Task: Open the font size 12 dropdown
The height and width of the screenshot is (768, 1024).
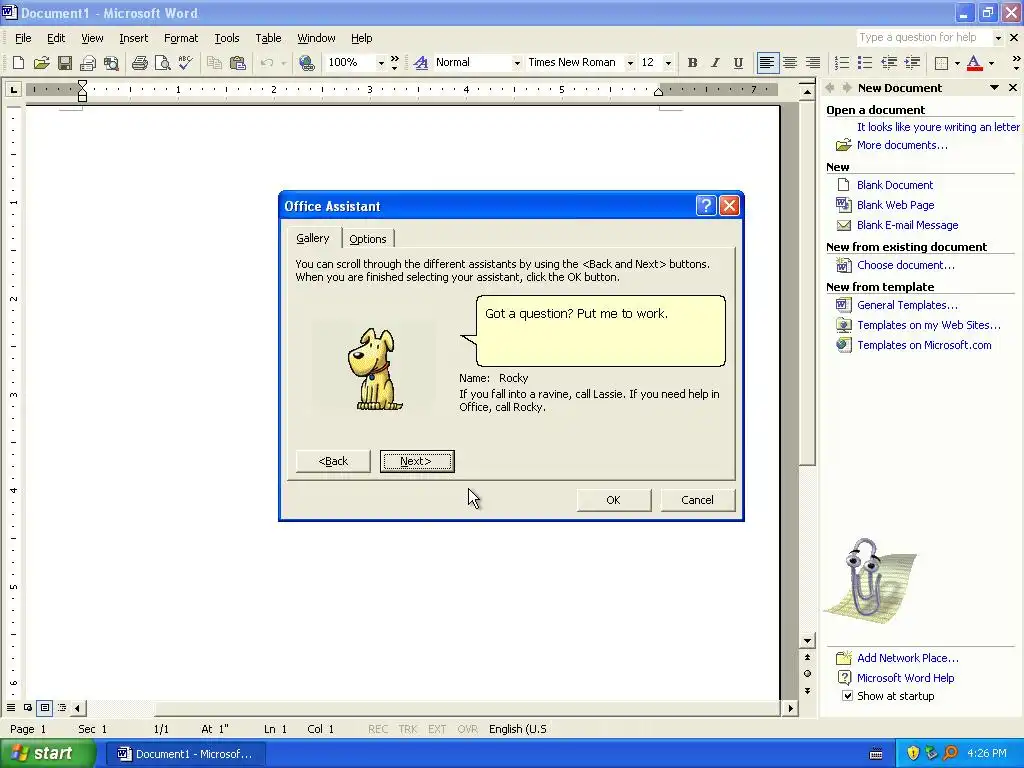Action: click(667, 63)
